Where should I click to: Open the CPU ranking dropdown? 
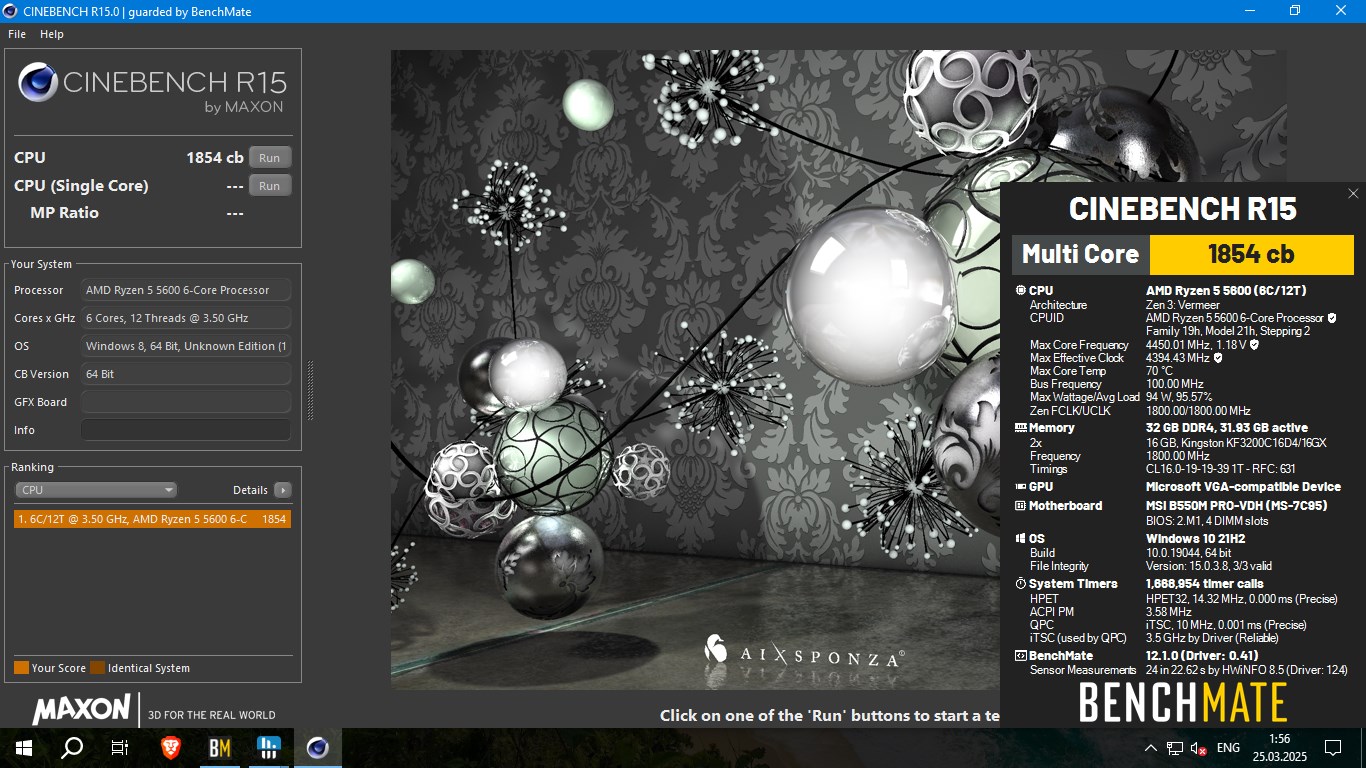96,490
